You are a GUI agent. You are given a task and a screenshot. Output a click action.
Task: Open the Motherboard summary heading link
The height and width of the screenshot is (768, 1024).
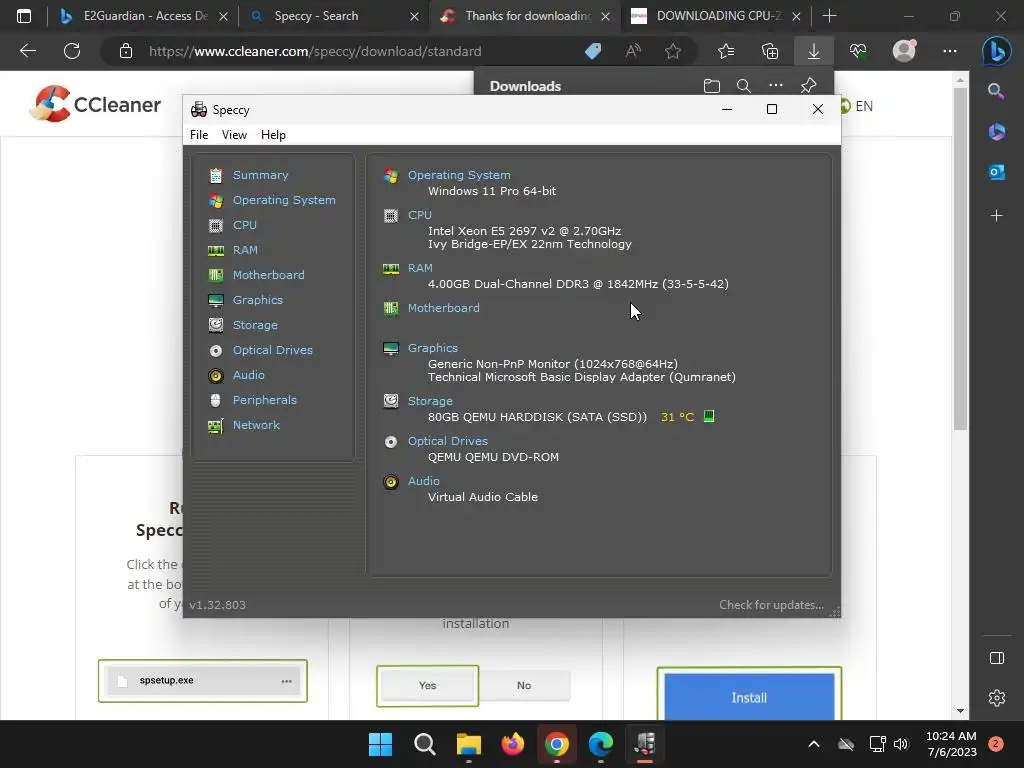(x=443, y=308)
